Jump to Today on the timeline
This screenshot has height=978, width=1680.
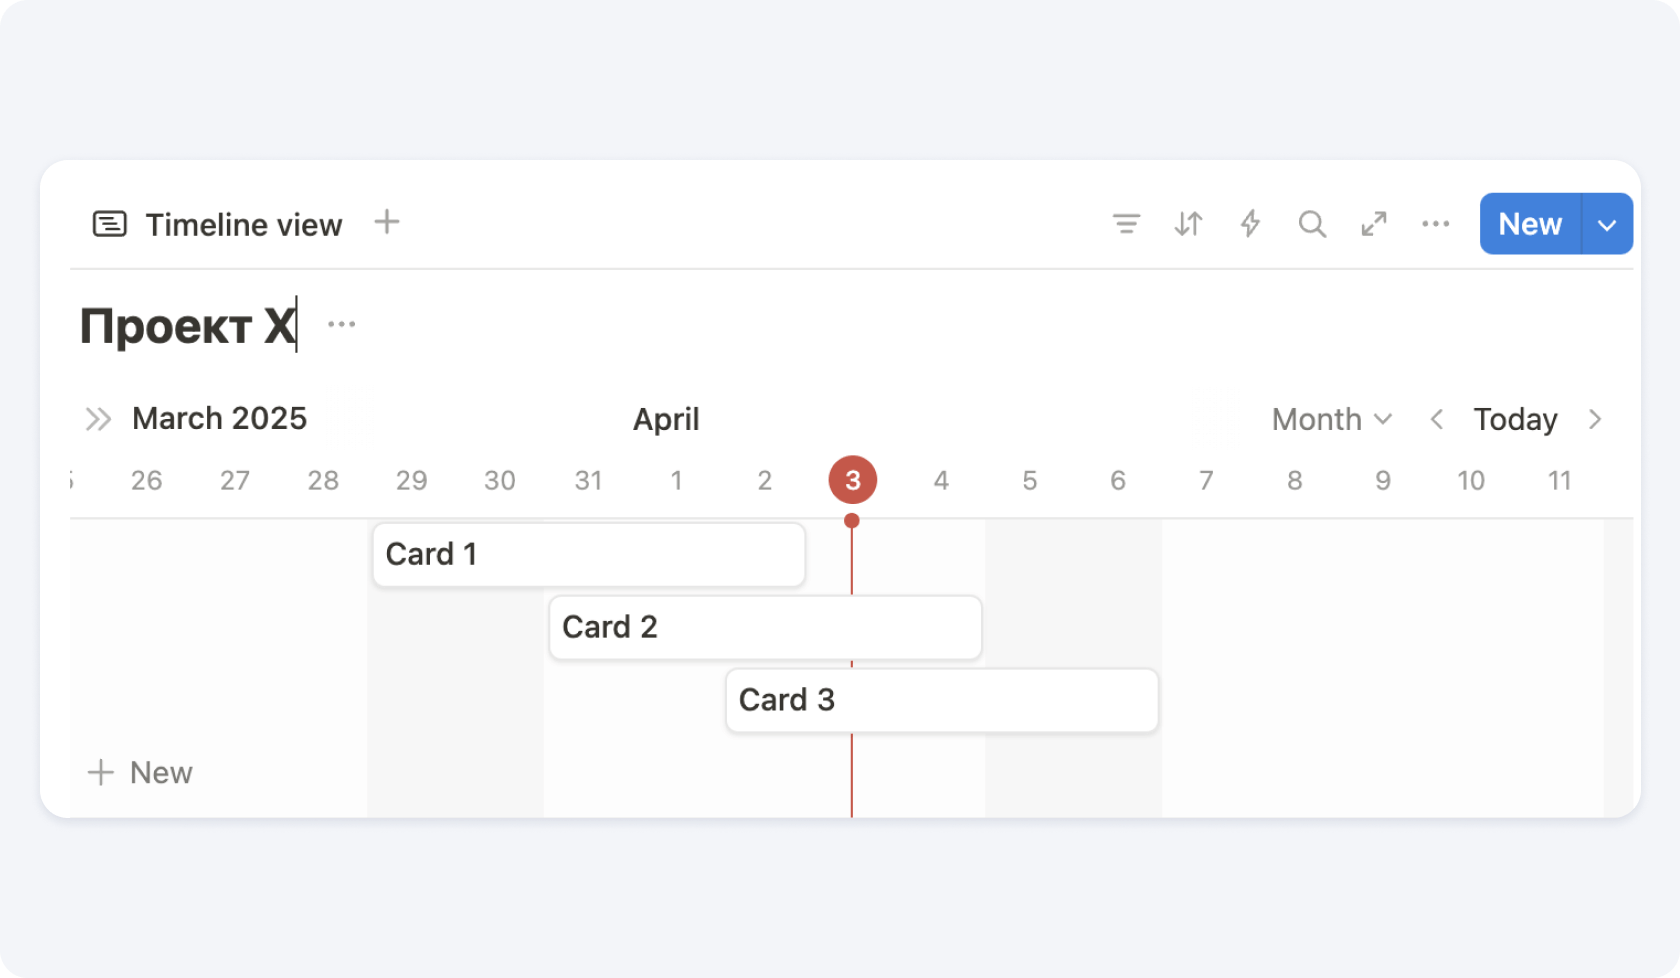click(1515, 419)
